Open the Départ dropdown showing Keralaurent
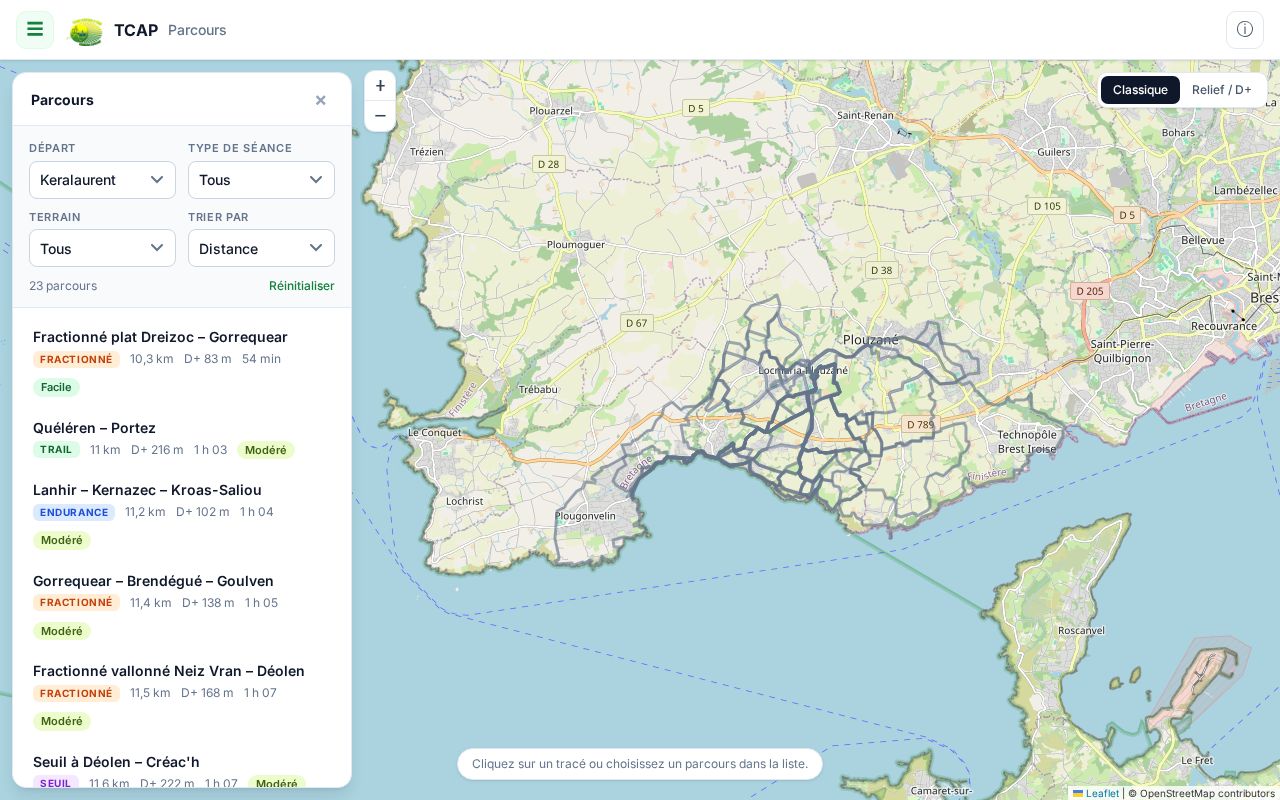 tap(102, 180)
